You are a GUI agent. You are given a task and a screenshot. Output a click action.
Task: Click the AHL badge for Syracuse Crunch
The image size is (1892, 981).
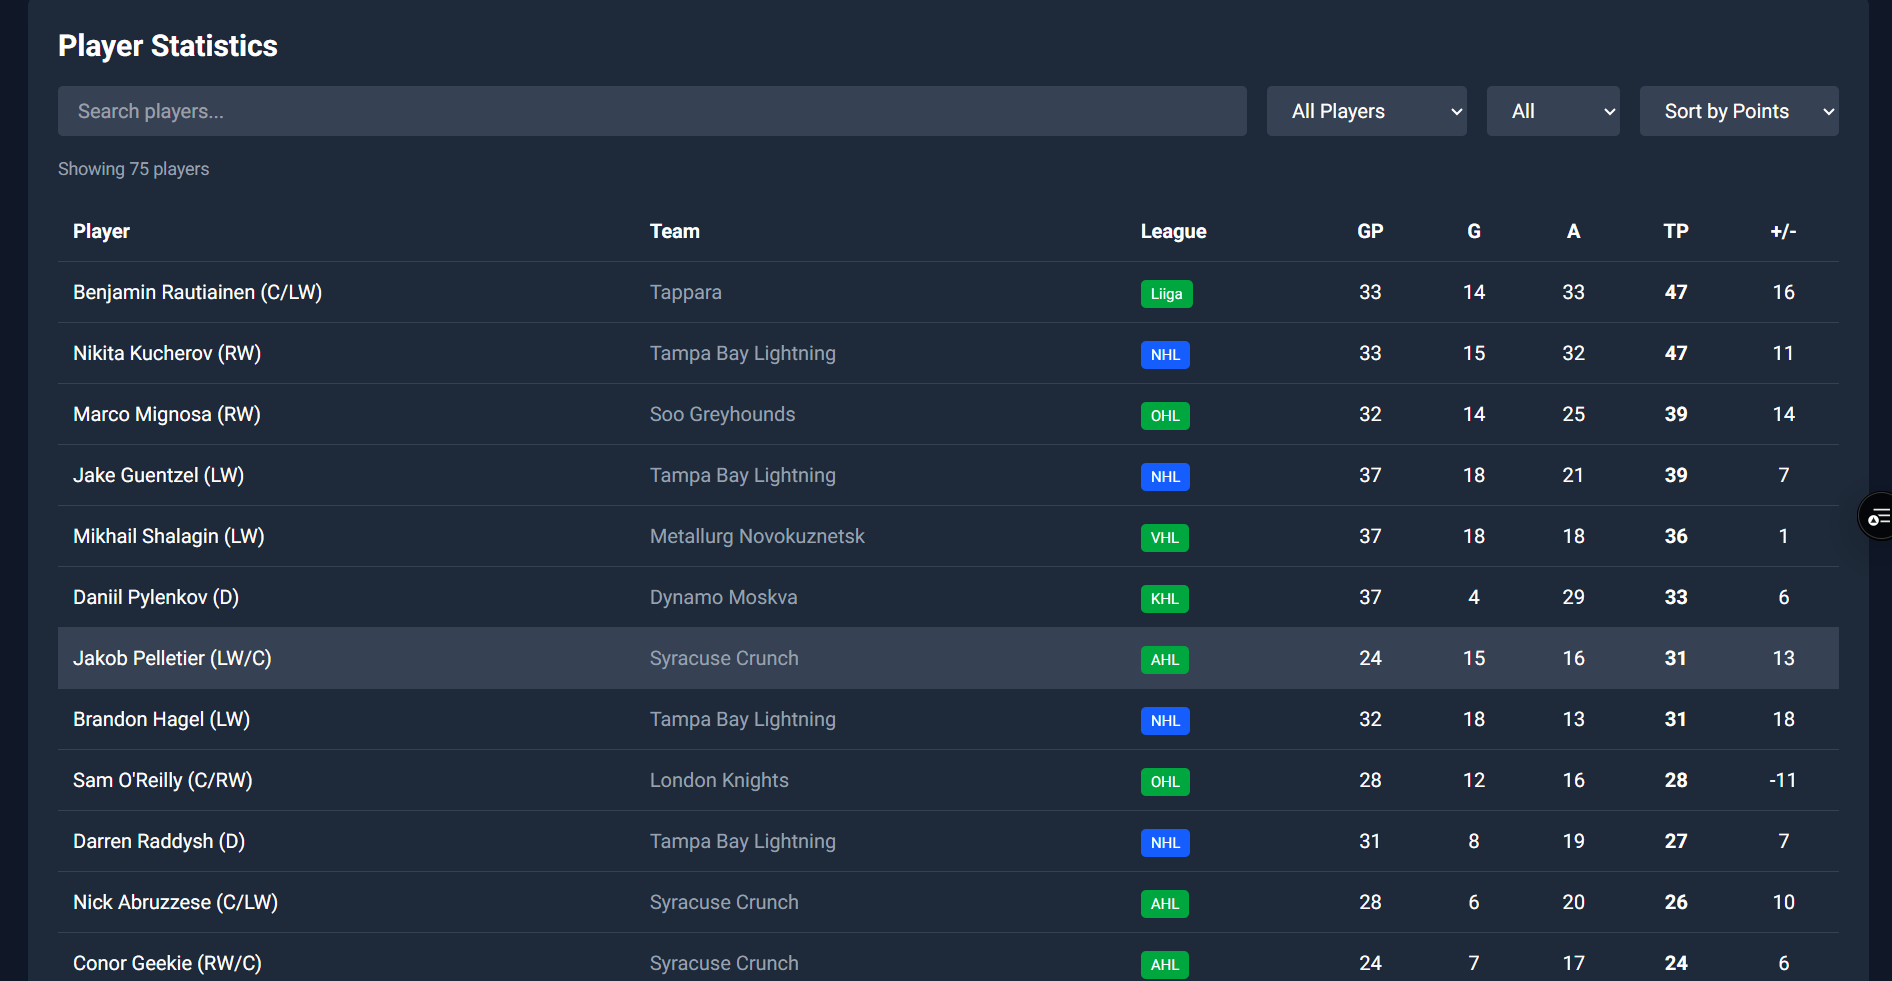[x=1164, y=659]
